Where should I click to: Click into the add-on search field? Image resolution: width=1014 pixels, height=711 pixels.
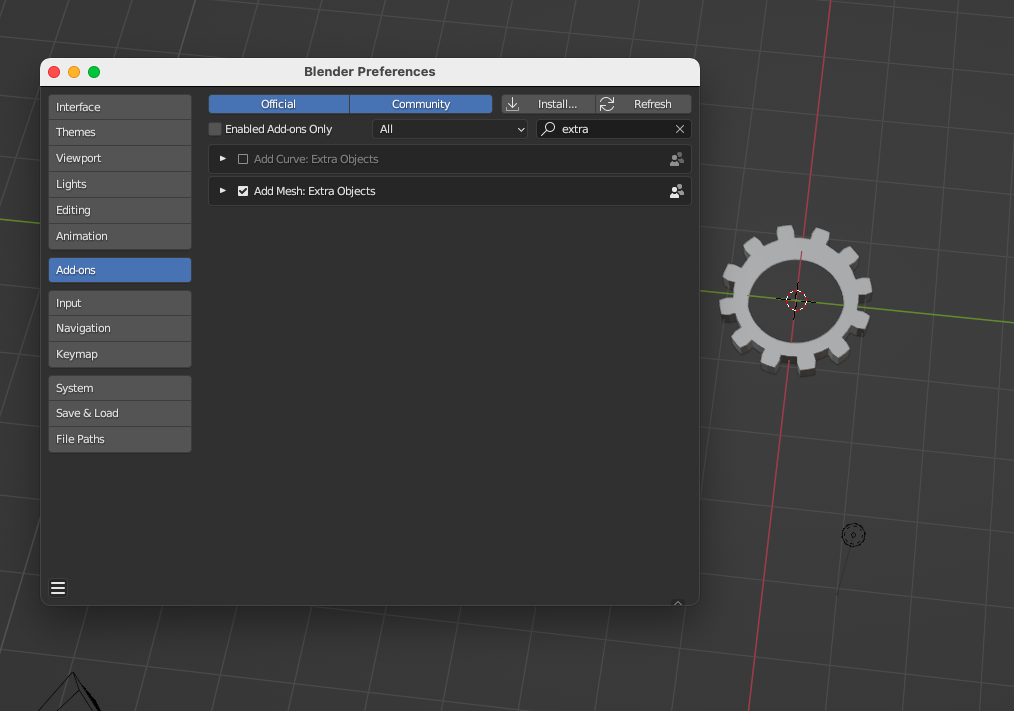pos(614,129)
